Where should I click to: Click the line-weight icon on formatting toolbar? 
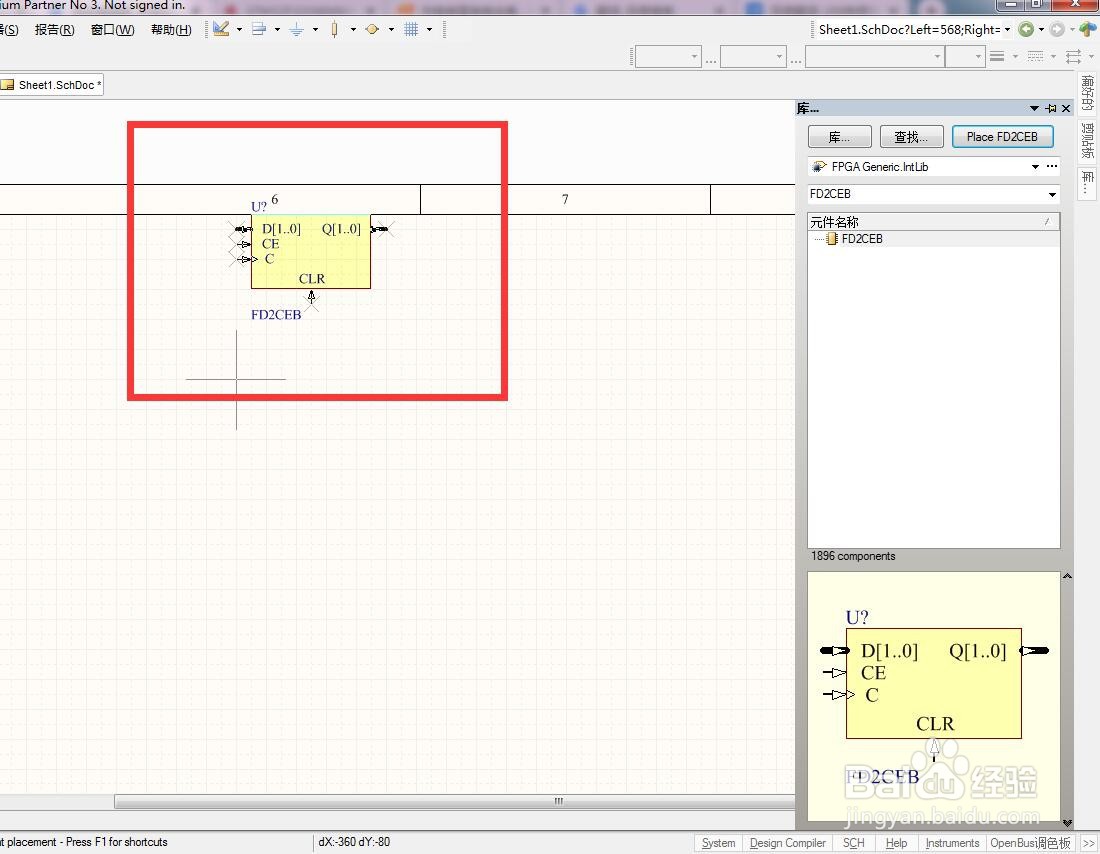coord(997,57)
